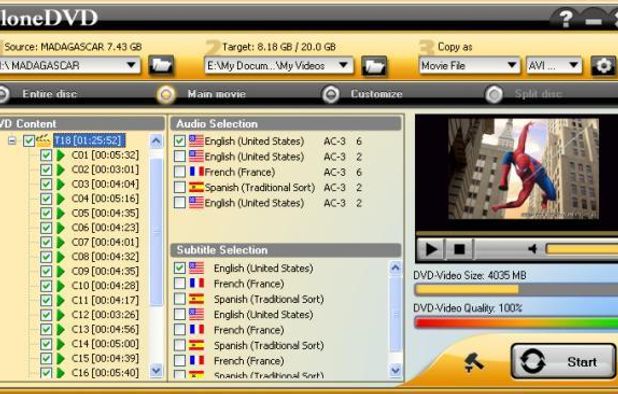618x394 pixels.
Task: Browse for target folder icon
Action: click(x=374, y=66)
